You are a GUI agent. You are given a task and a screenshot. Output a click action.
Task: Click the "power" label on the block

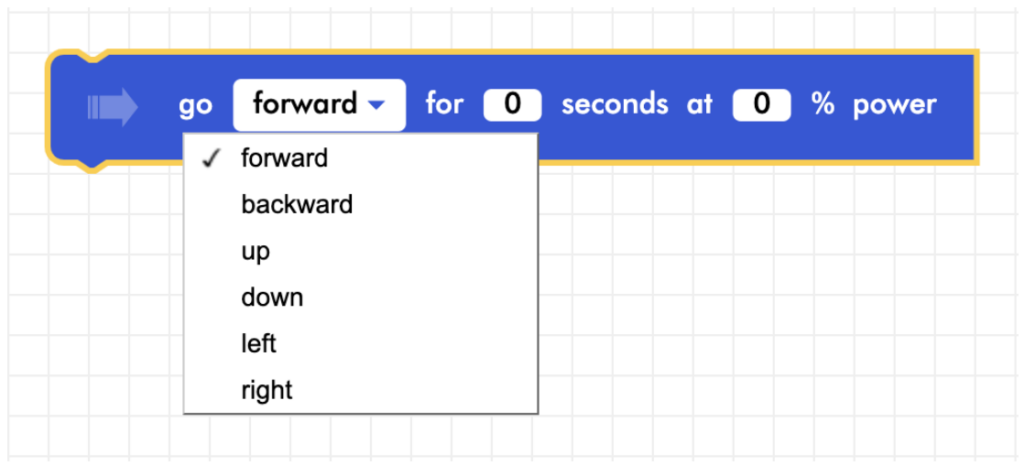[894, 104]
